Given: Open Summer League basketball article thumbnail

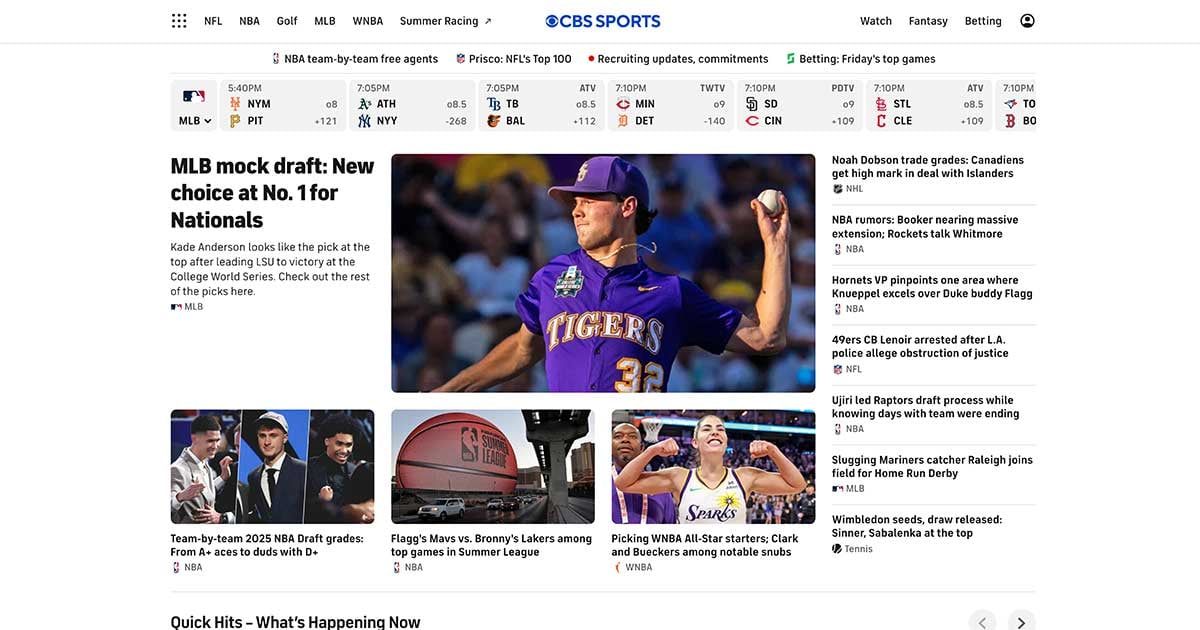Looking at the screenshot, I should [493, 467].
